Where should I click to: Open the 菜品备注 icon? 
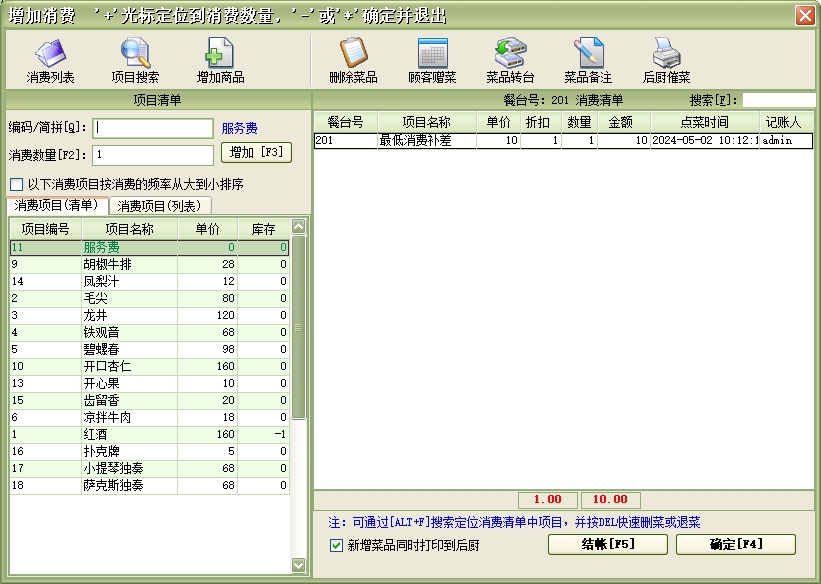pyautogui.click(x=588, y=53)
